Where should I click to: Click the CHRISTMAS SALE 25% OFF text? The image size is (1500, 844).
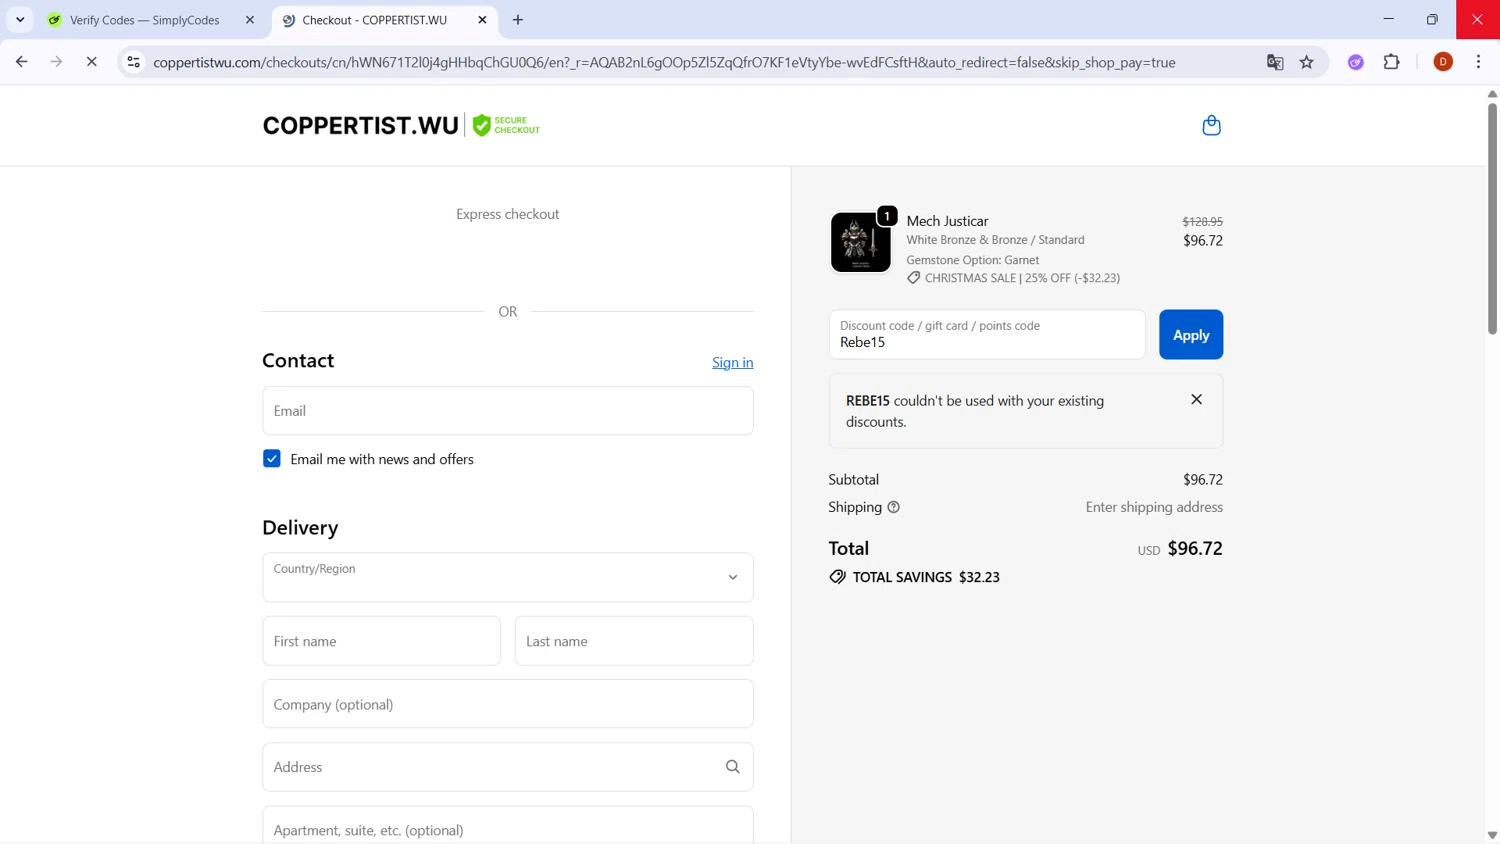(x=1022, y=278)
